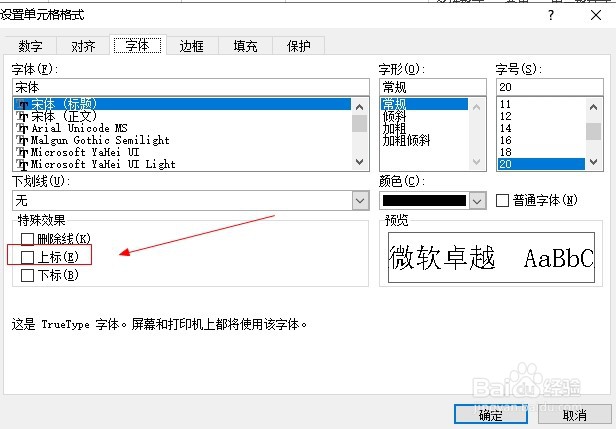Viewport: 616px width, 429px height.
Task: Confirm with the 确定 button
Action: pyautogui.click(x=490, y=415)
